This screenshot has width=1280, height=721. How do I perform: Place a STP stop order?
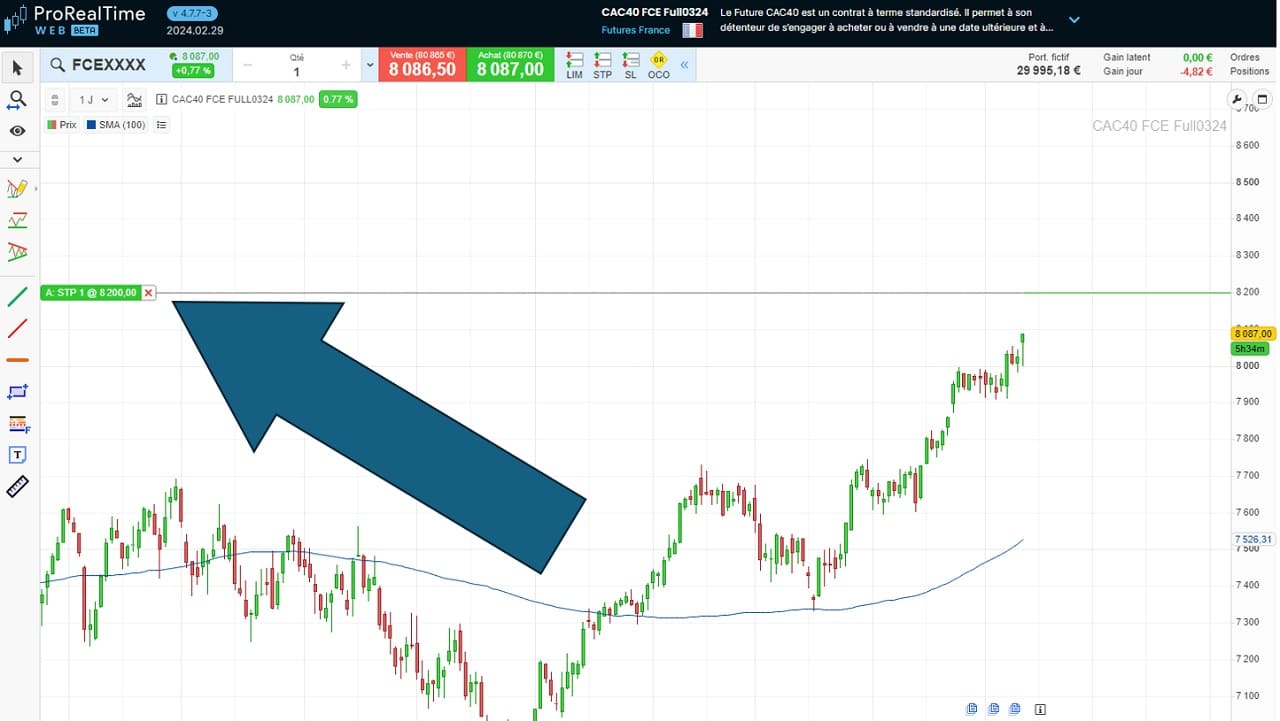(602, 66)
